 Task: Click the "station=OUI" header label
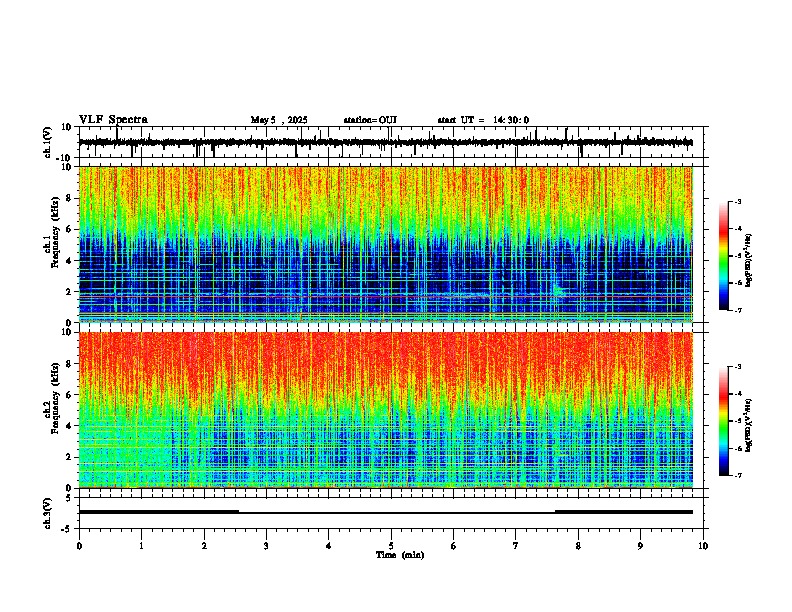(370, 120)
